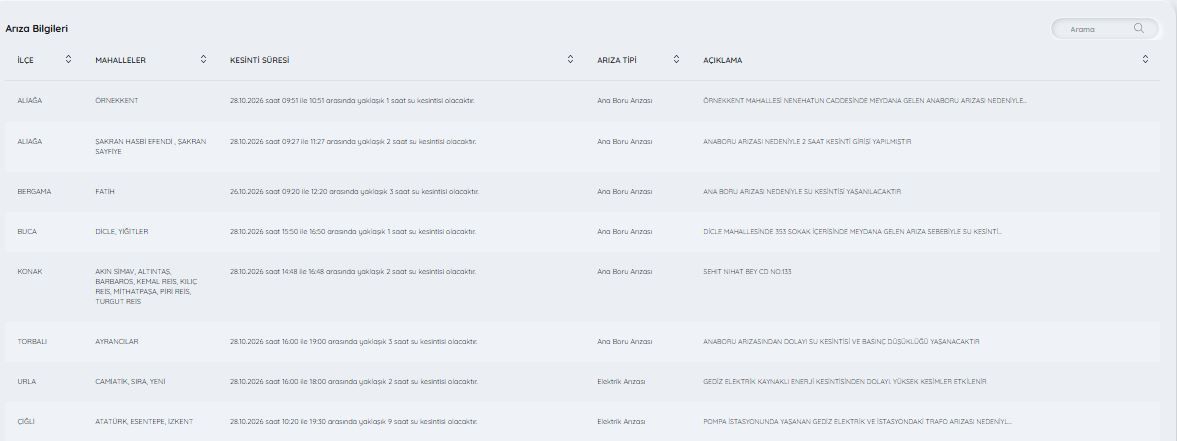The height and width of the screenshot is (441, 1177).
Task: Select the AYRANCILAR neighborhood cell
Action: 117,342
